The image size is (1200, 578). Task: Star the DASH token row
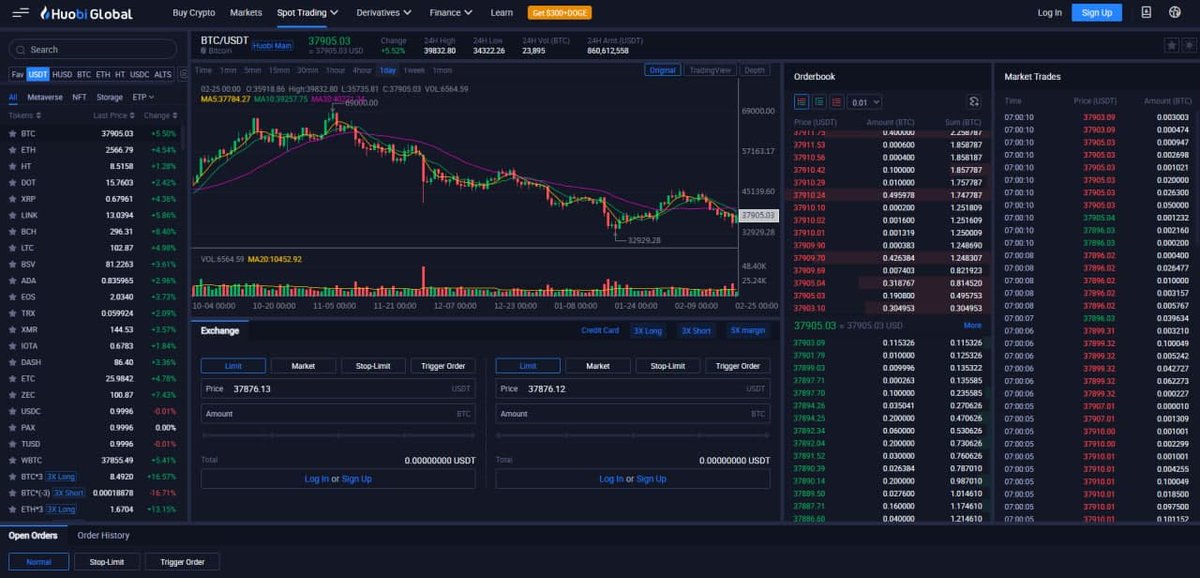point(12,362)
